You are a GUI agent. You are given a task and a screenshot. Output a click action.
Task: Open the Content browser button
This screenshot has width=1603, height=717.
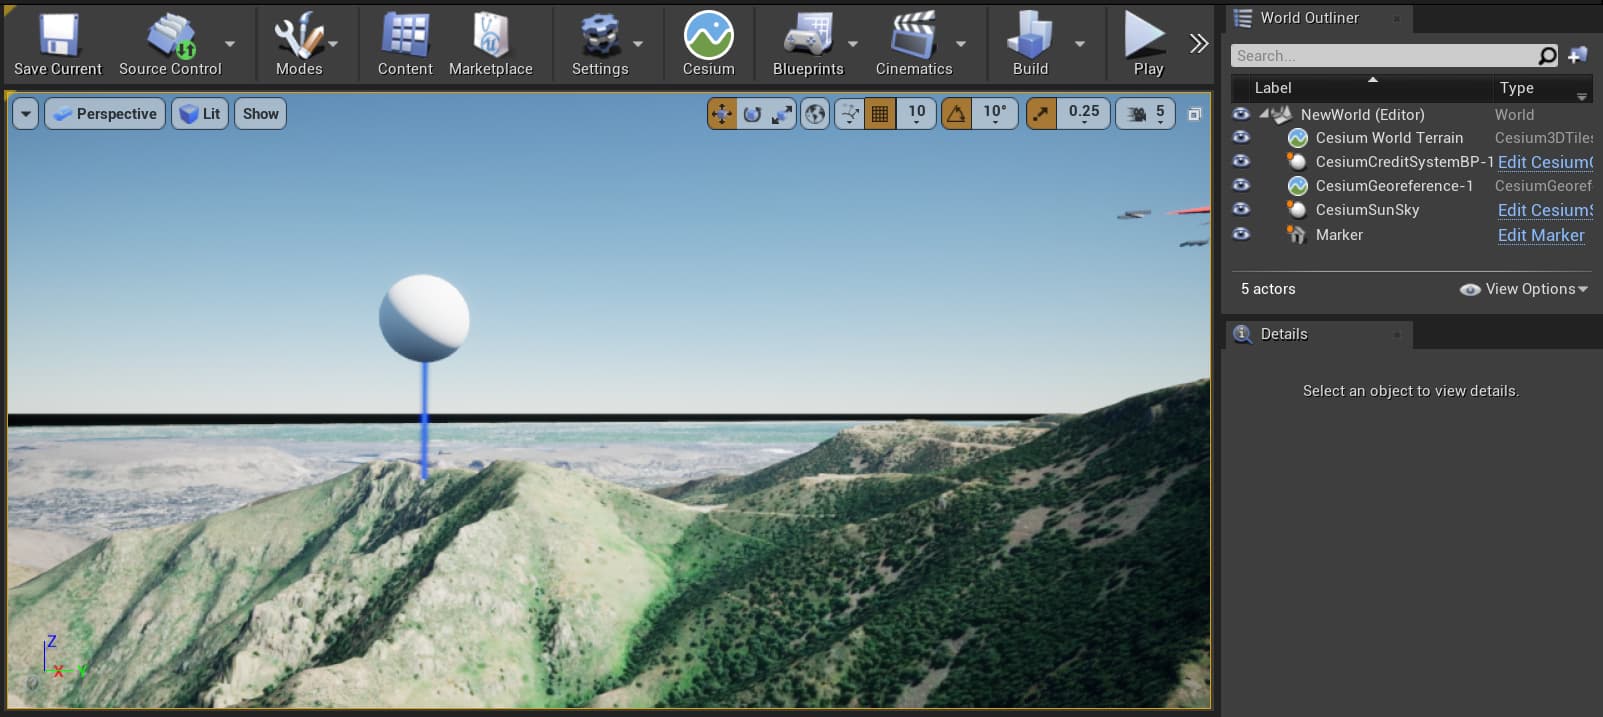click(405, 45)
